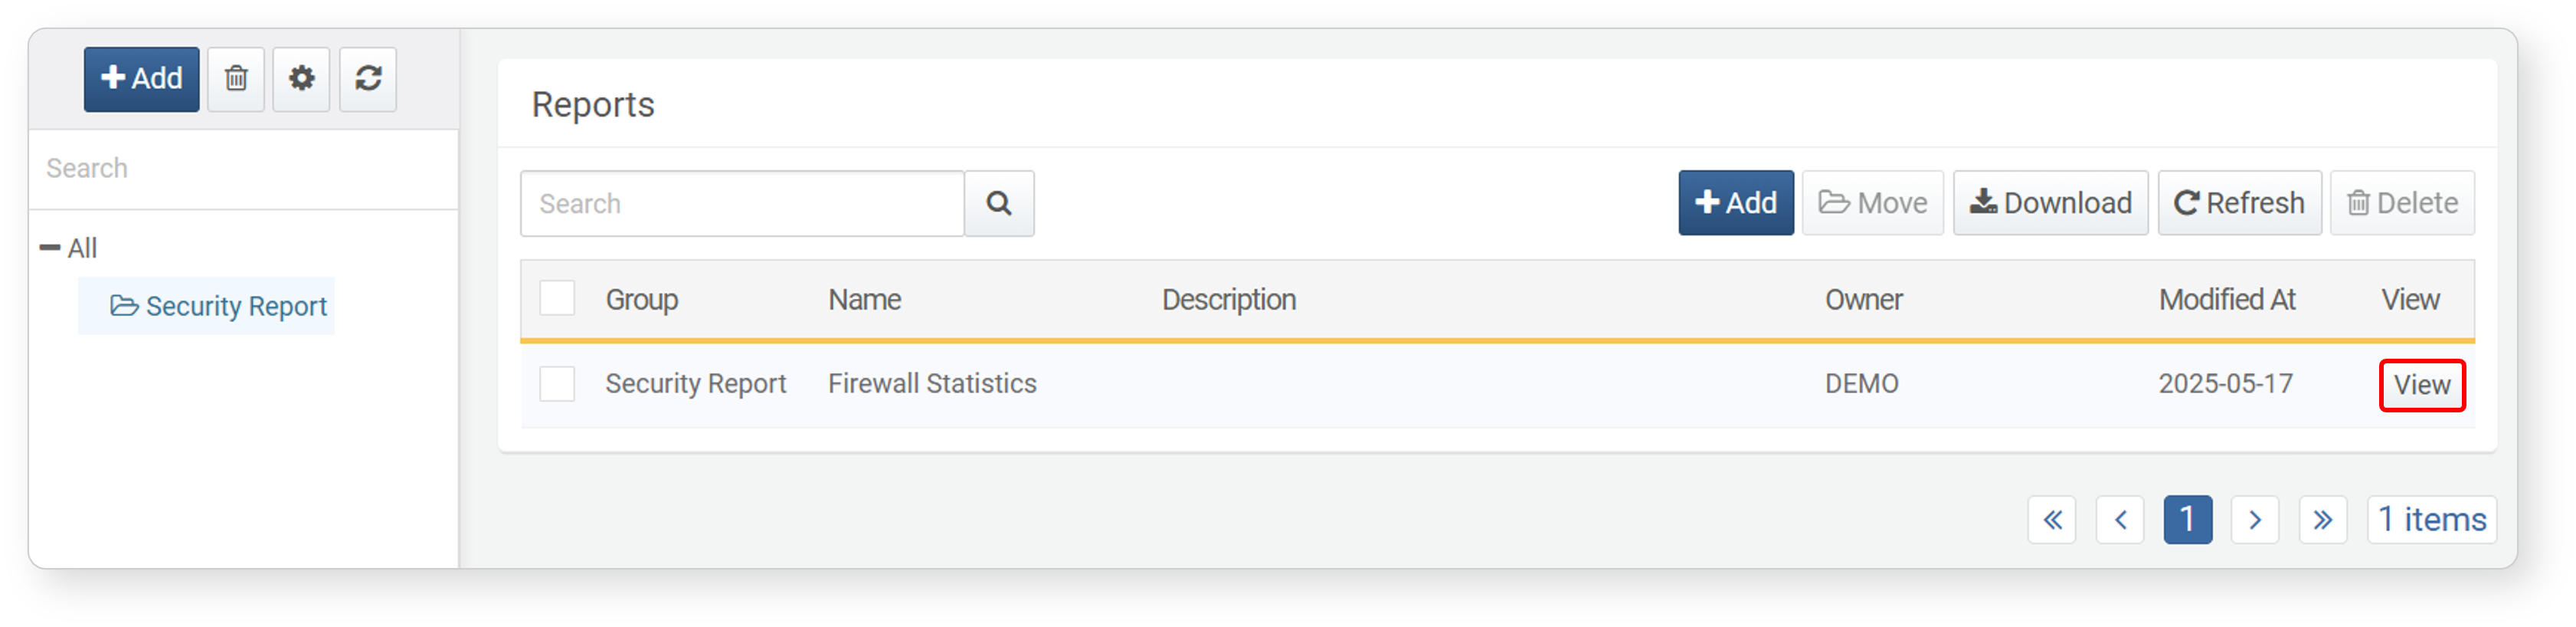Sort by the Name column header

(x=865, y=299)
